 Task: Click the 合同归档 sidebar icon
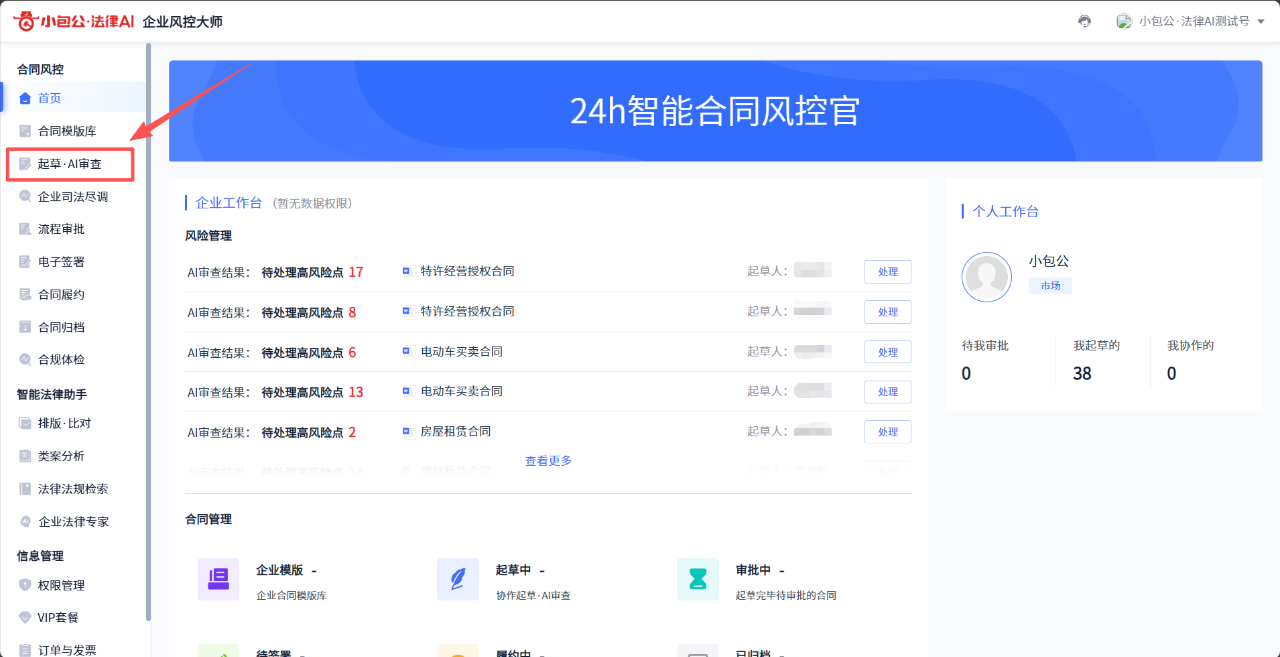tap(25, 327)
